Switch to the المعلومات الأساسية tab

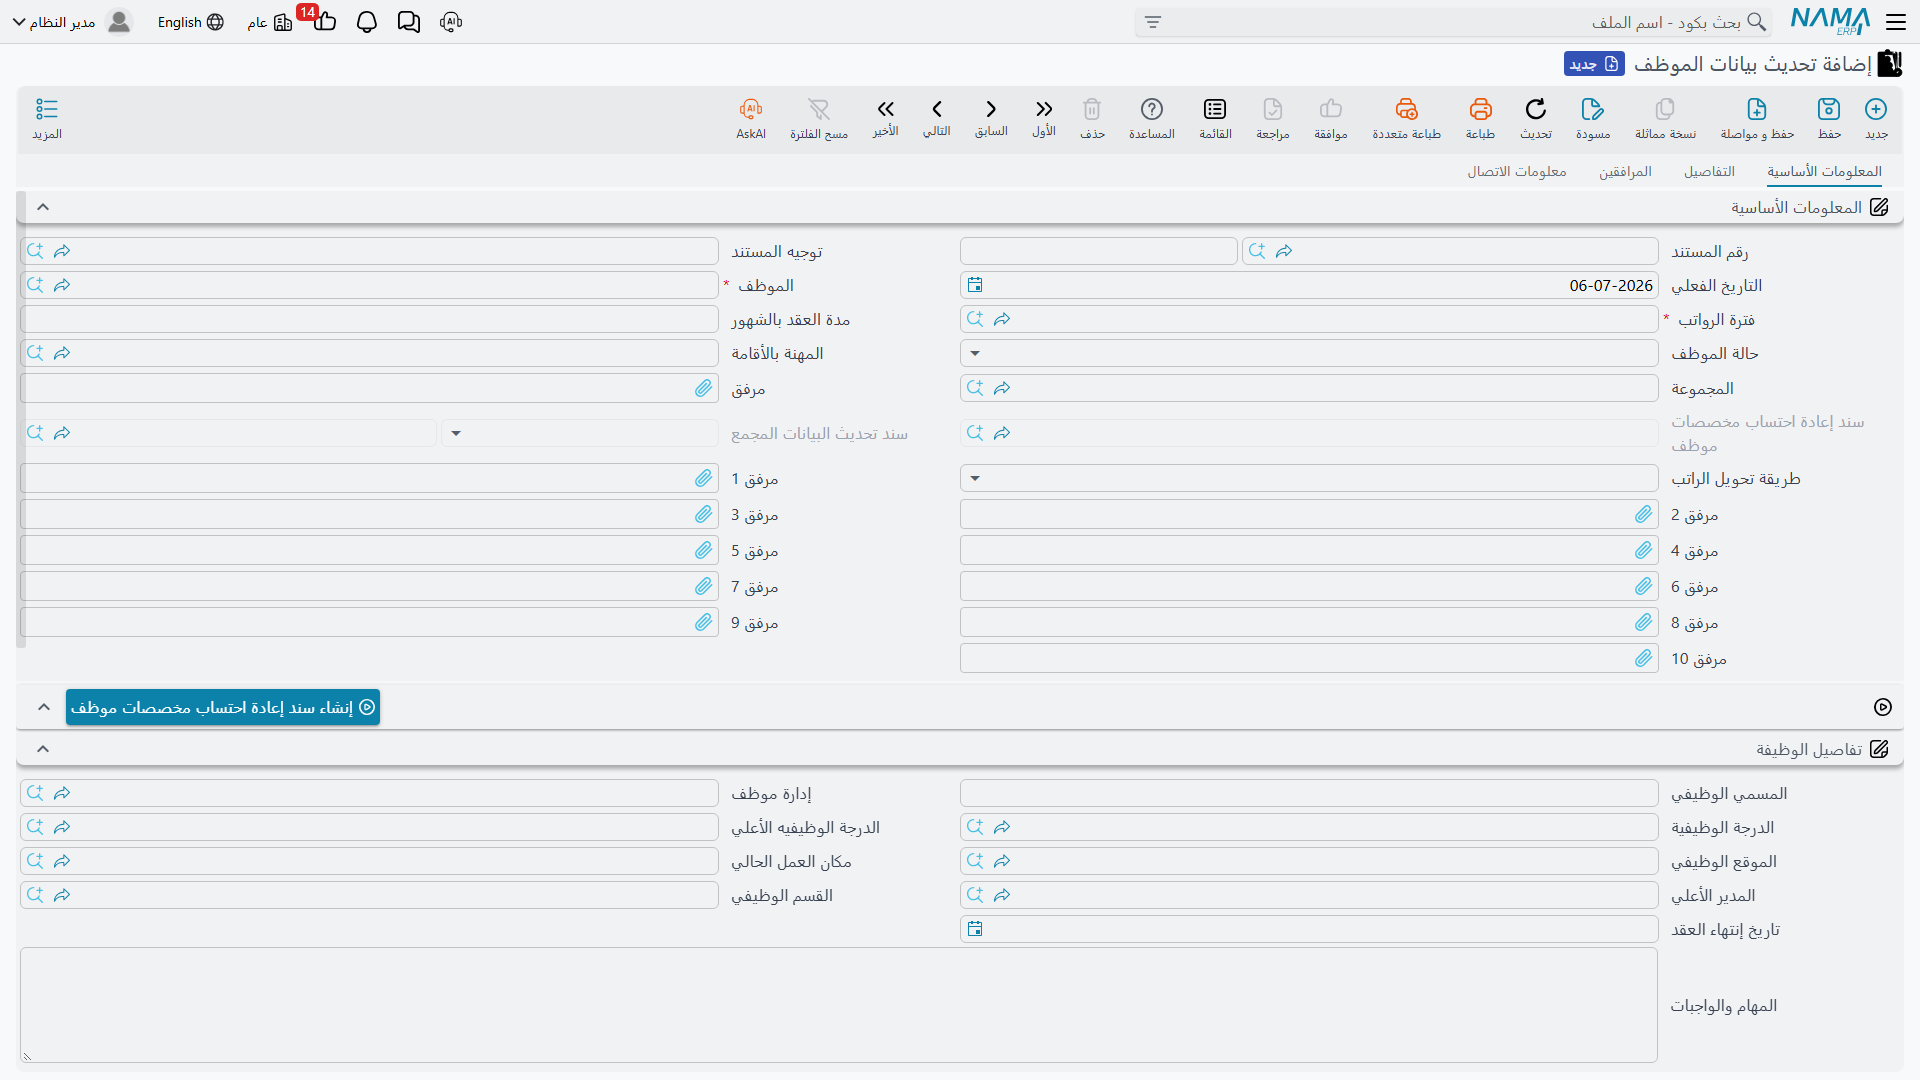coord(1824,172)
